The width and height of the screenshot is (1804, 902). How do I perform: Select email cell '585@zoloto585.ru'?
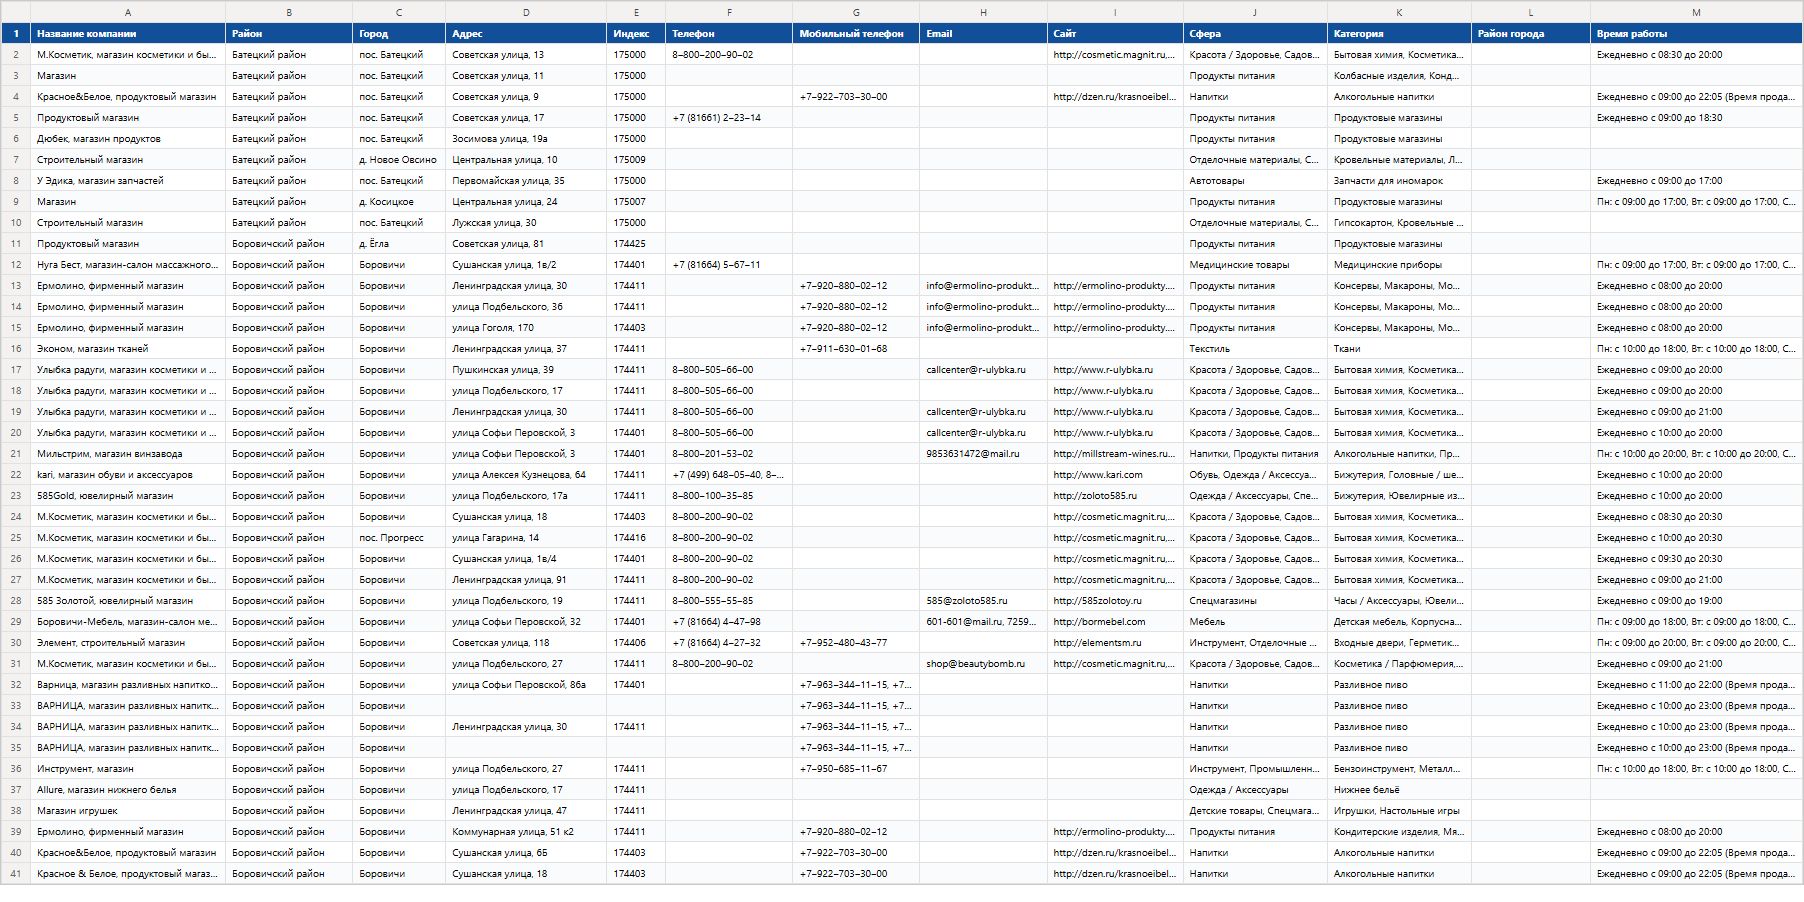click(983, 601)
